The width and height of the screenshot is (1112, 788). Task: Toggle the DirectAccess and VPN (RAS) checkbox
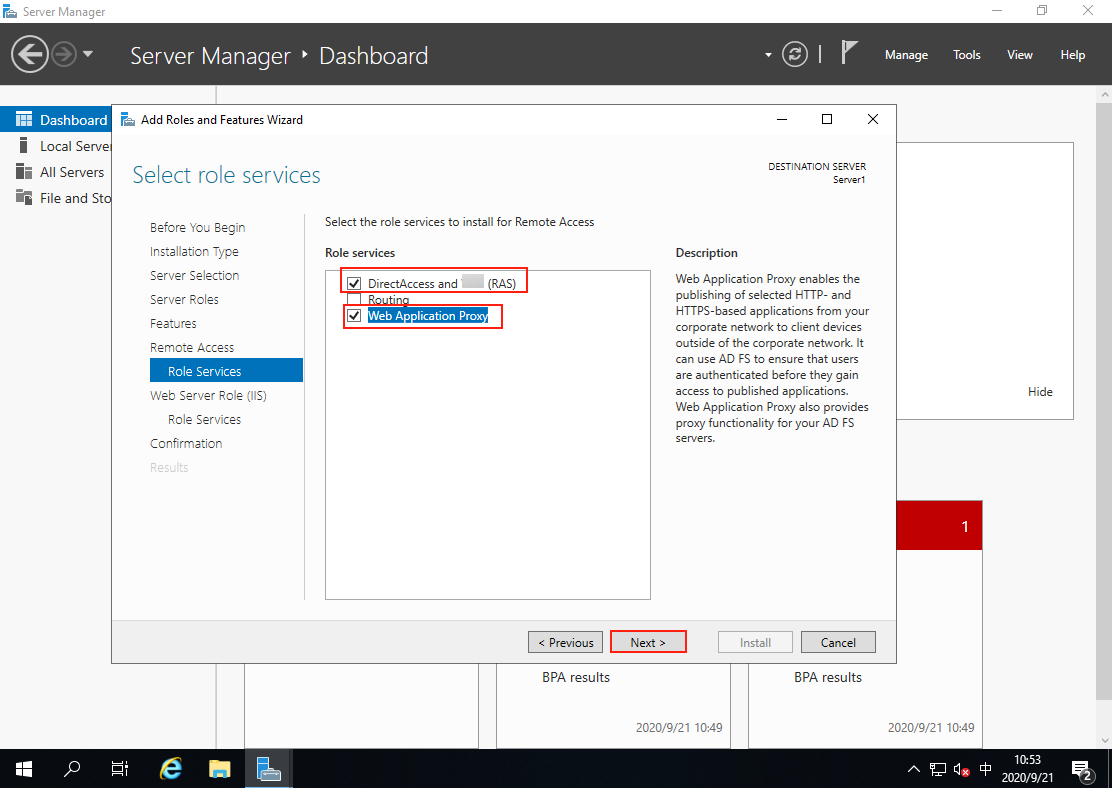(354, 284)
